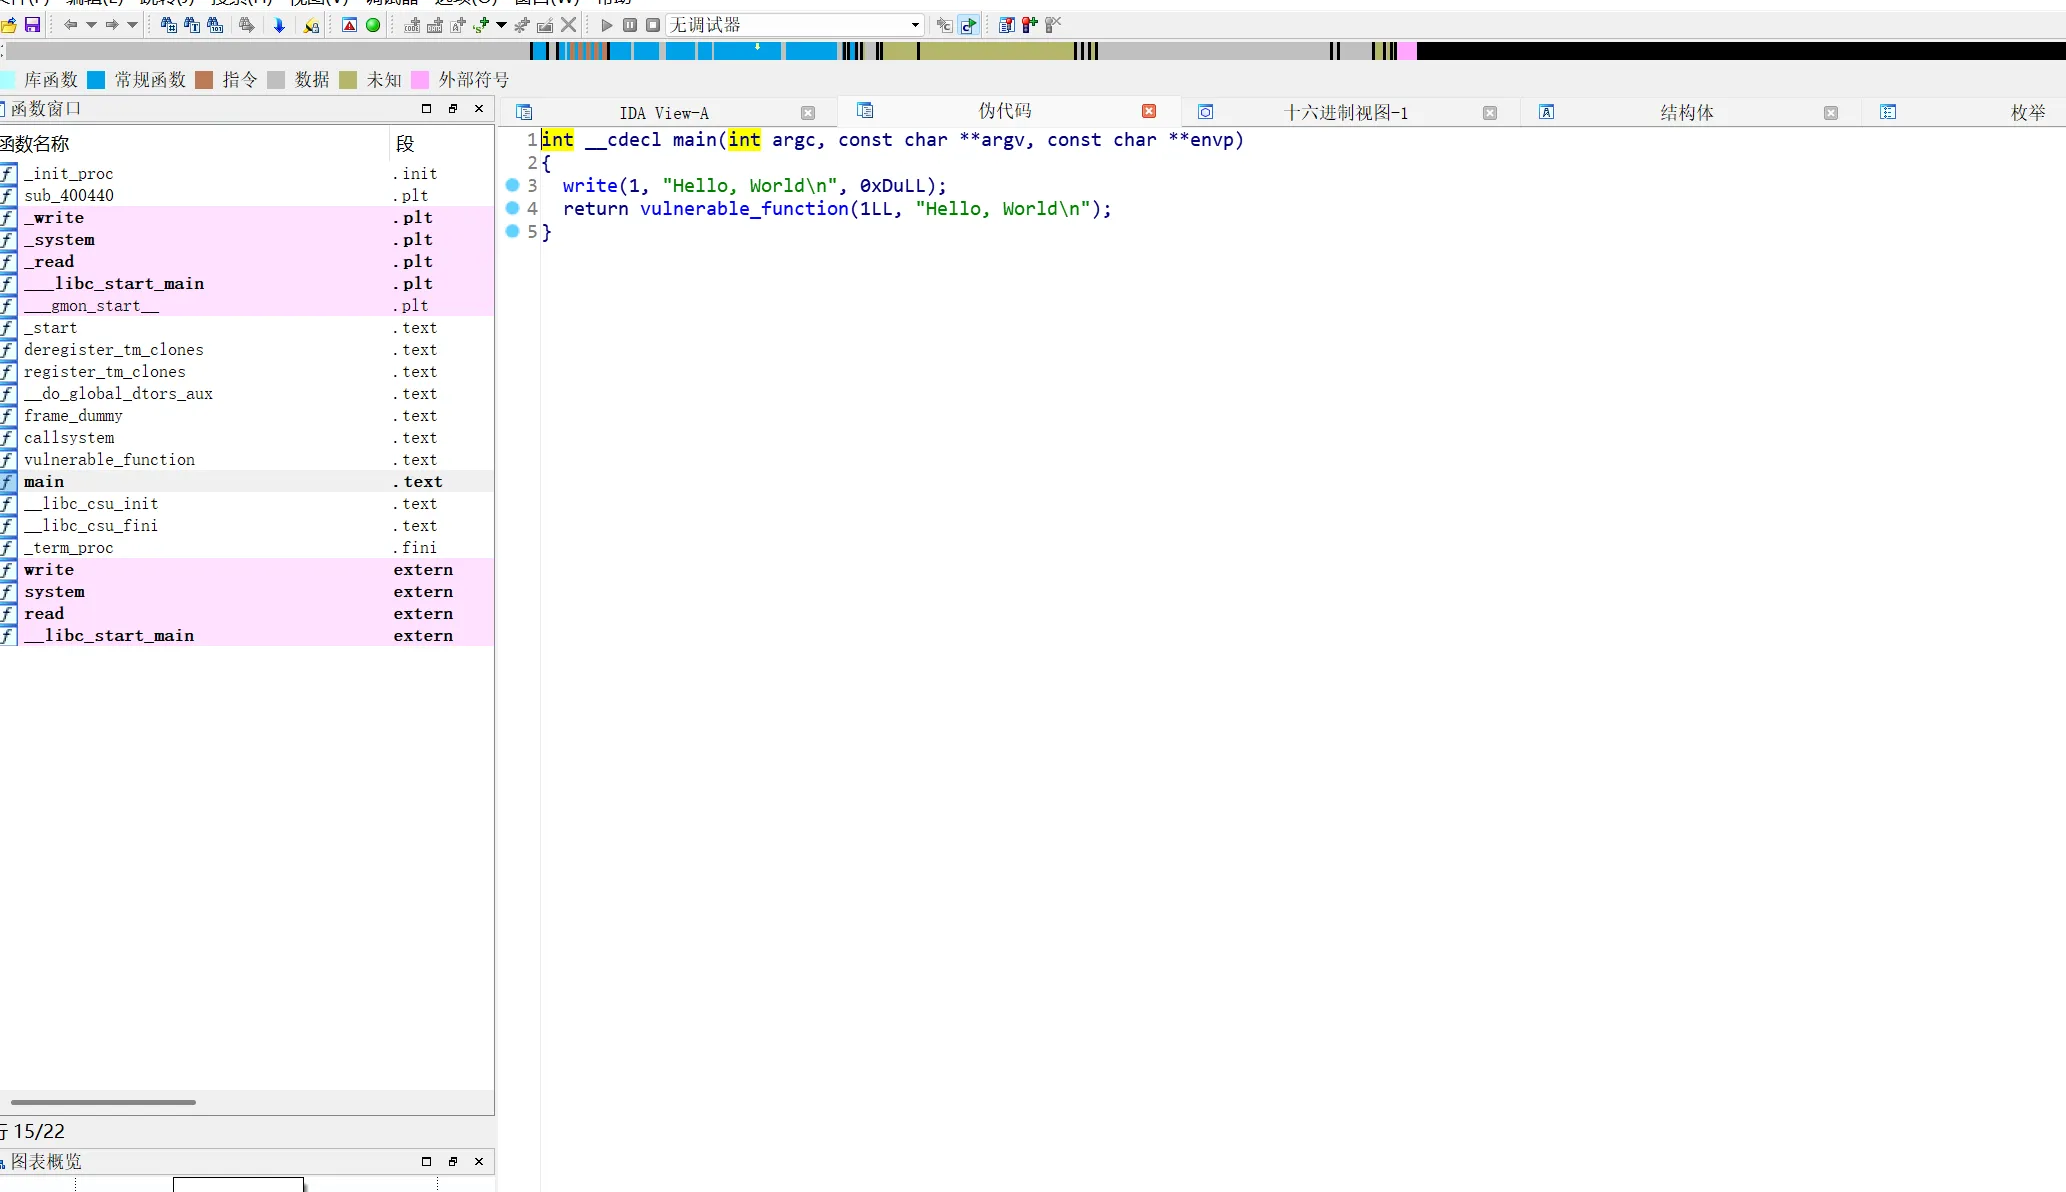
Task: Click the blue down arrow jump icon
Action: [279, 25]
